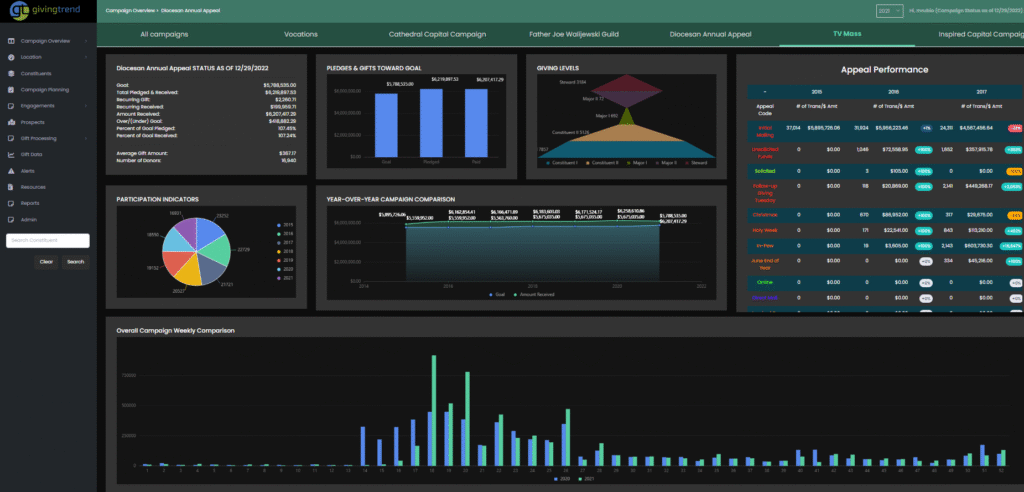
Task: Open the Cathedral Capital Campaign tab
Action: tap(437, 34)
